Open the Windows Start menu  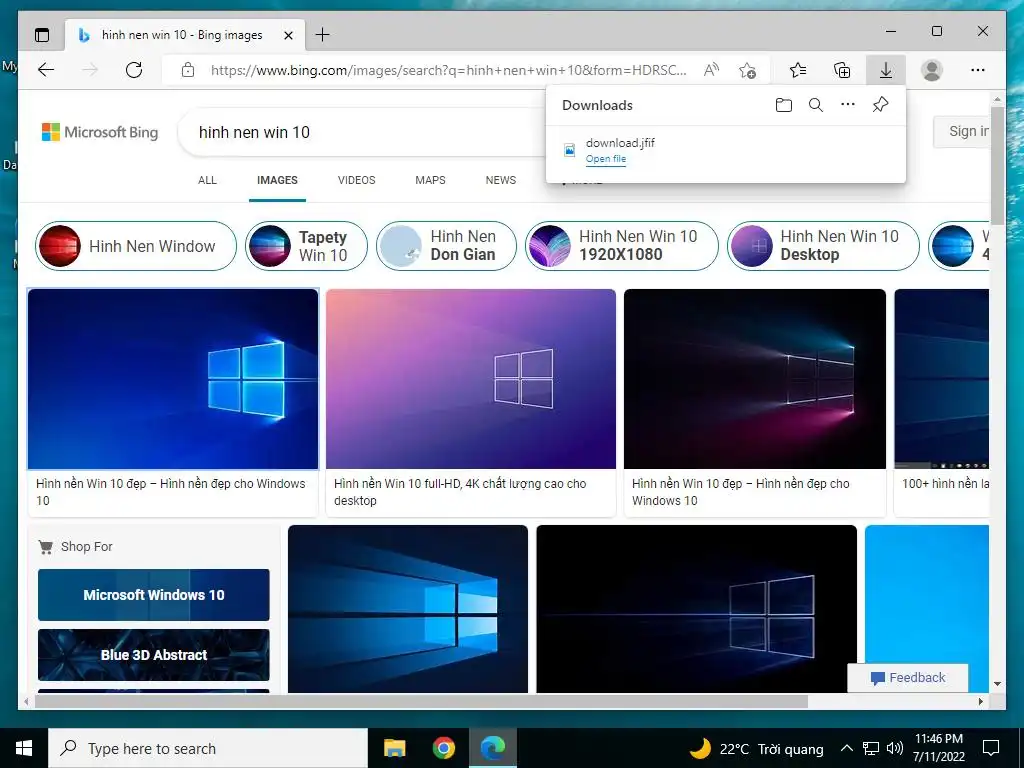[24, 748]
